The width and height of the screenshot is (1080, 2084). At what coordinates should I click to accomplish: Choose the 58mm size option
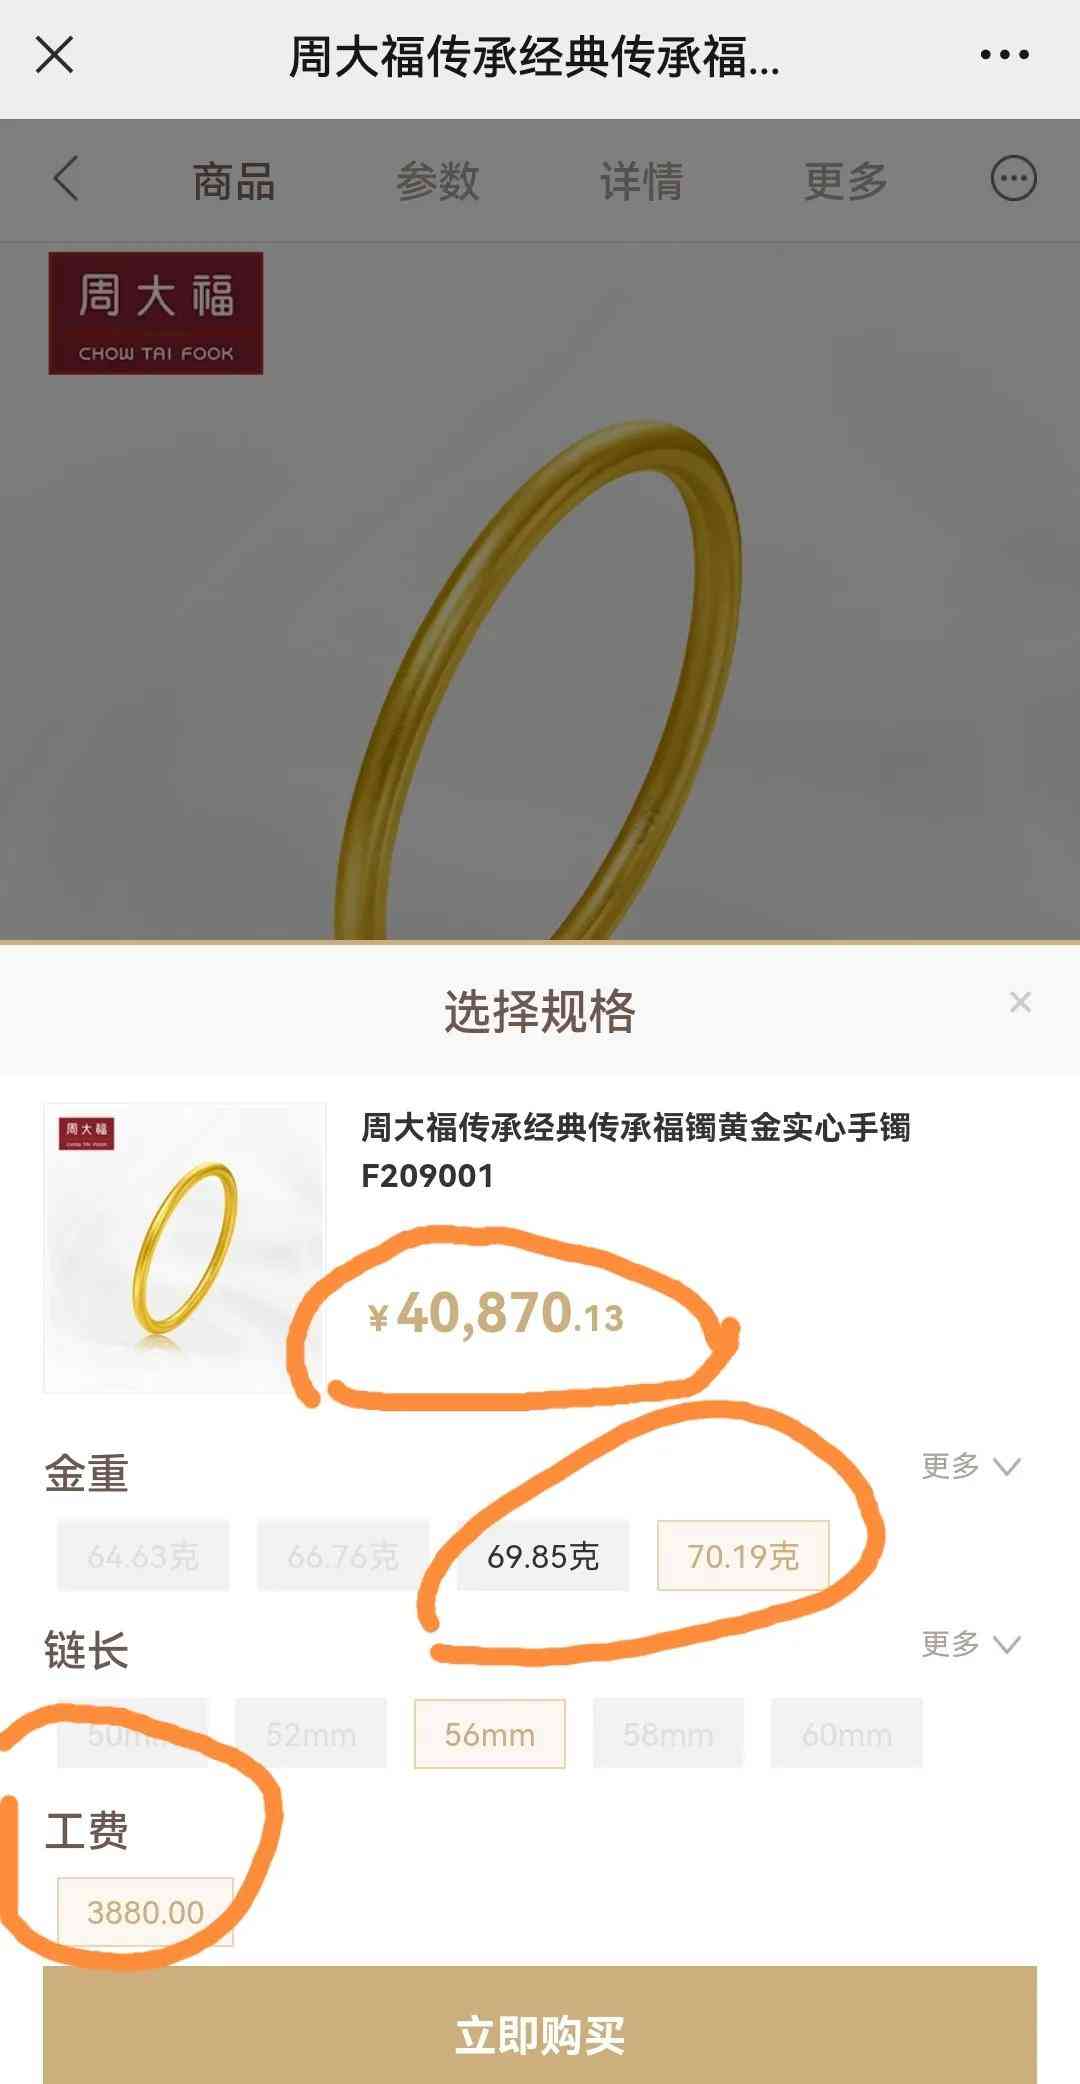coord(668,1734)
